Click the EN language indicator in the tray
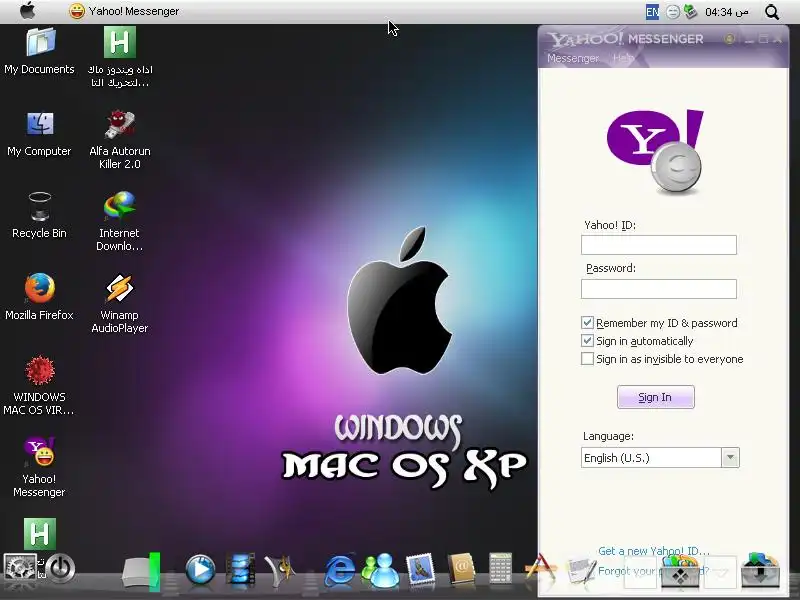 click(x=652, y=12)
